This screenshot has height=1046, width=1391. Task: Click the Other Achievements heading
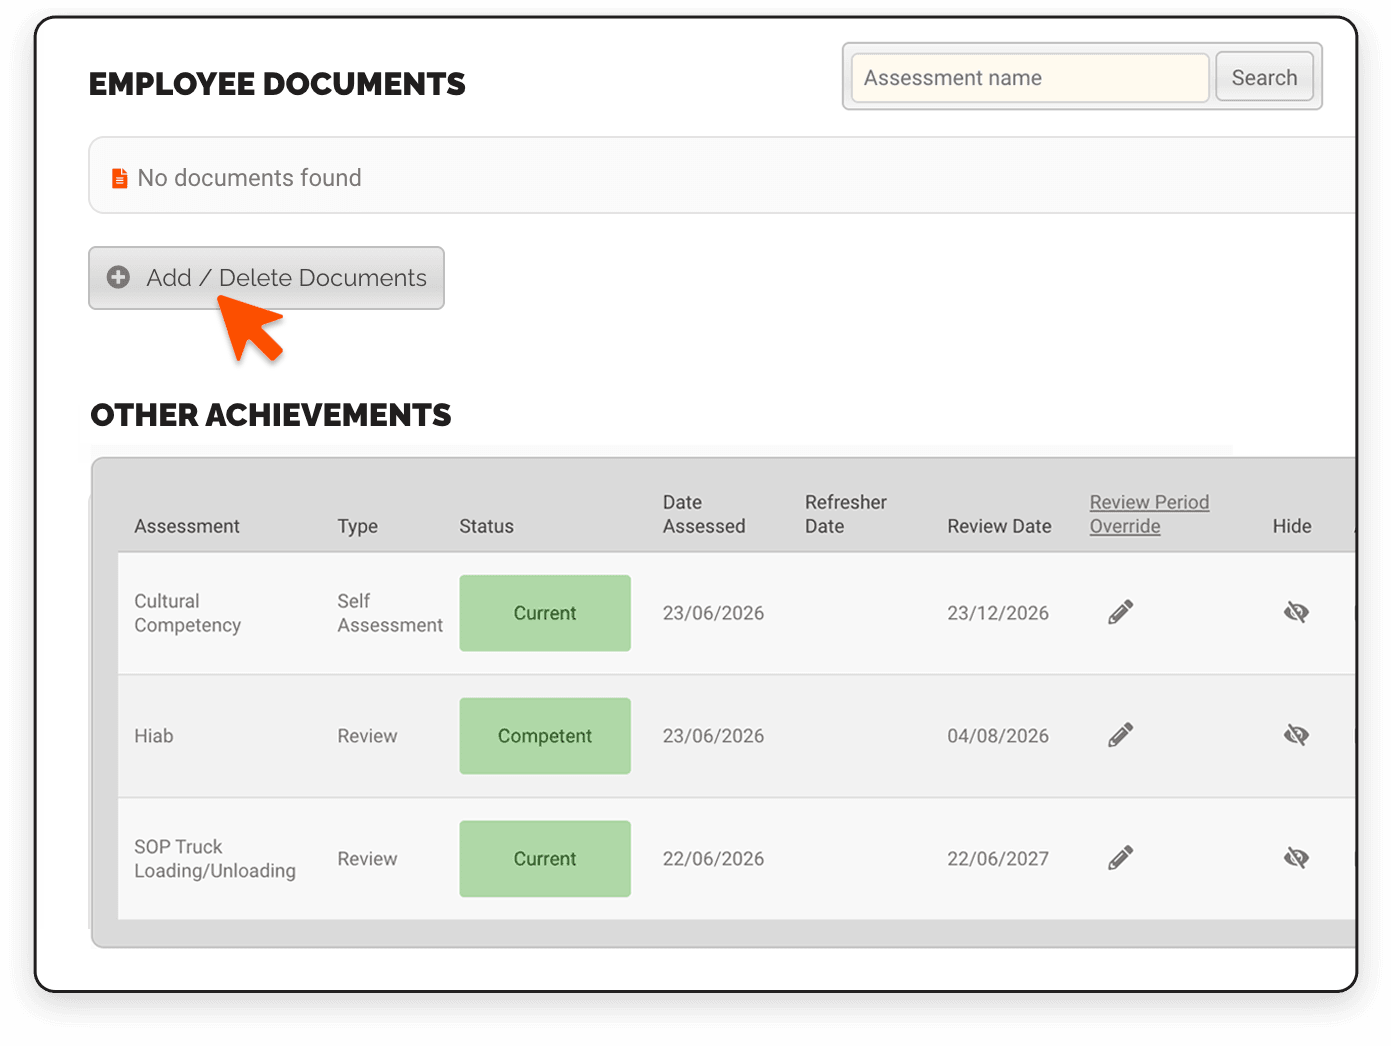click(x=271, y=415)
